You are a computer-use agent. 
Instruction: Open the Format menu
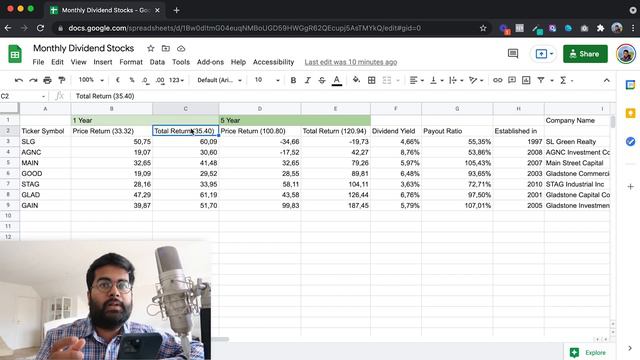point(131,62)
